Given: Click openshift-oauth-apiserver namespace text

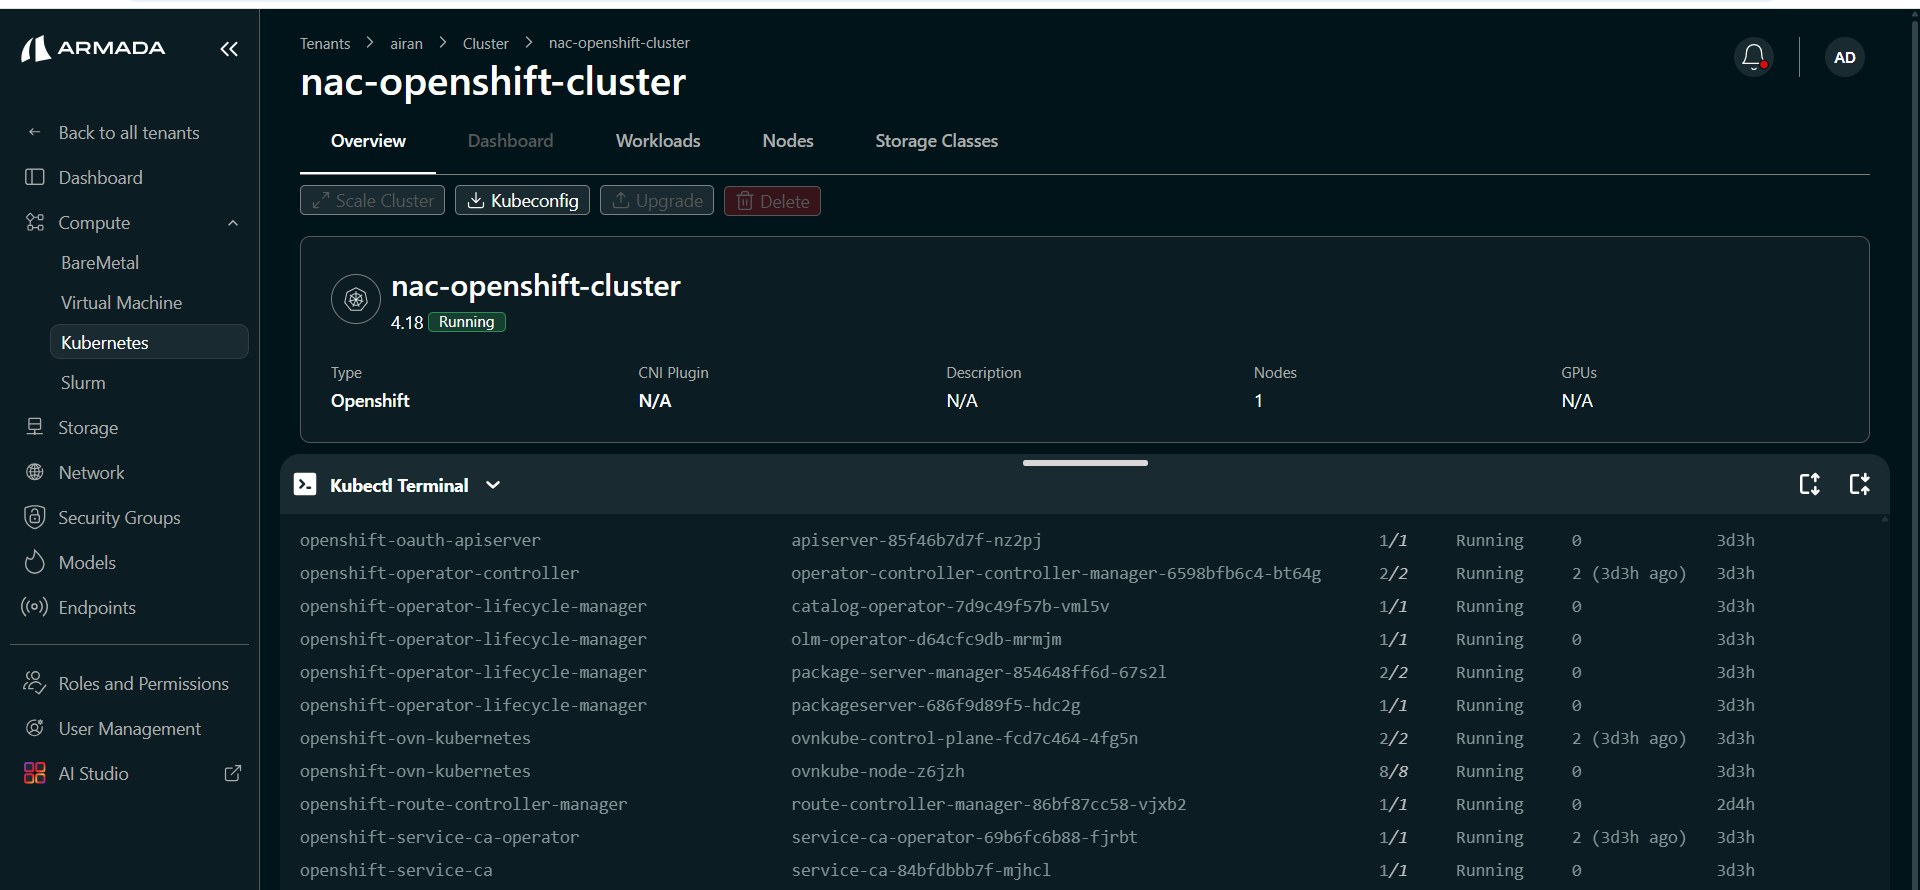Looking at the screenshot, I should point(420,540).
